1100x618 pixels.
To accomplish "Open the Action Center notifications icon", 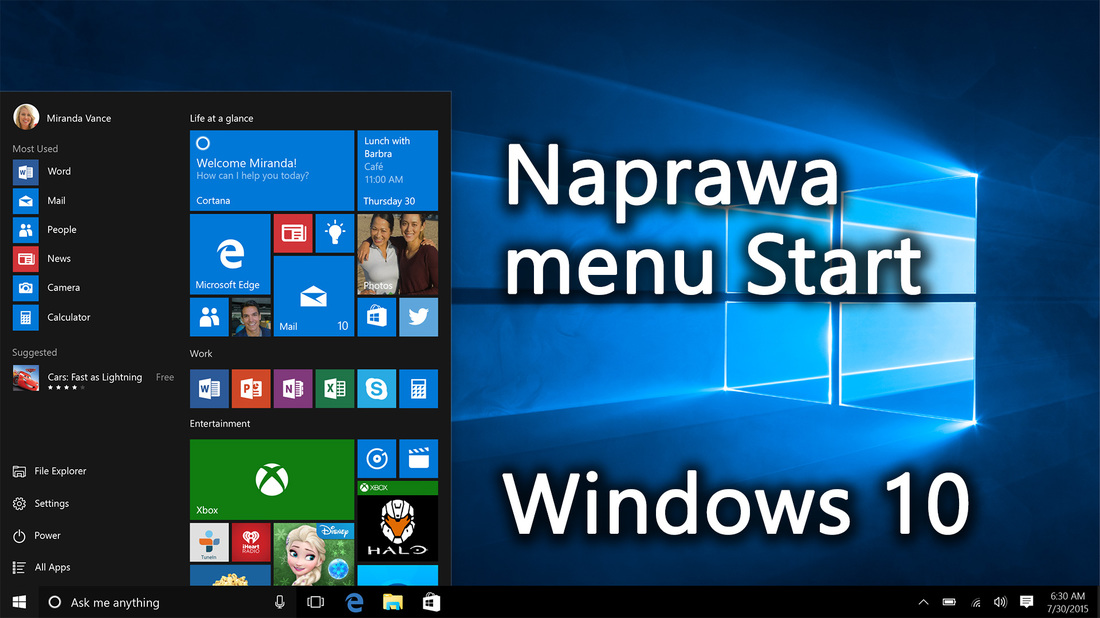I will pyautogui.click(x=1026, y=602).
